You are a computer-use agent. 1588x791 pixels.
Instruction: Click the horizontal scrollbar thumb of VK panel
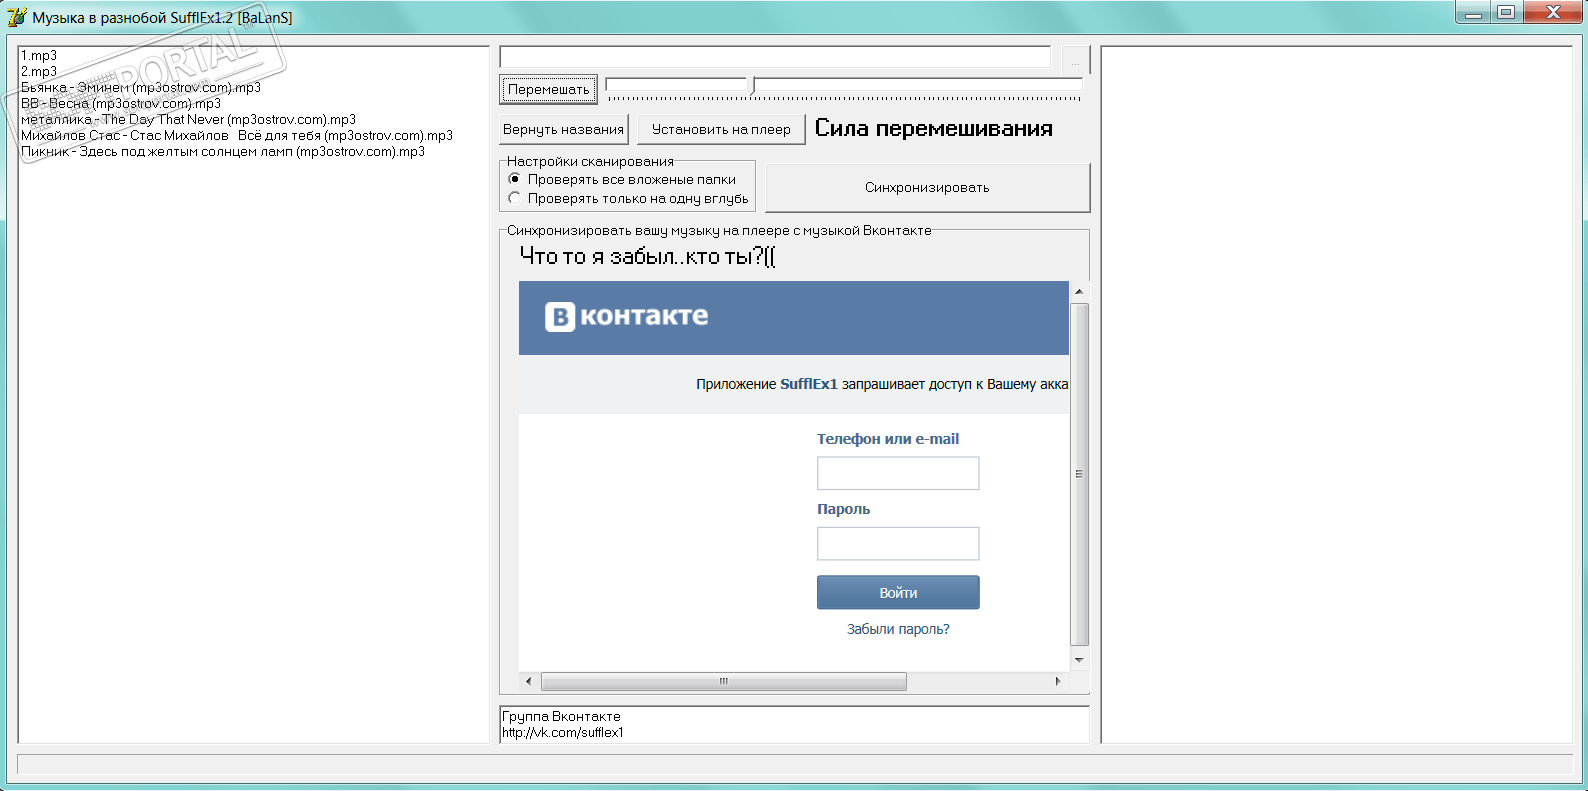[x=724, y=681]
